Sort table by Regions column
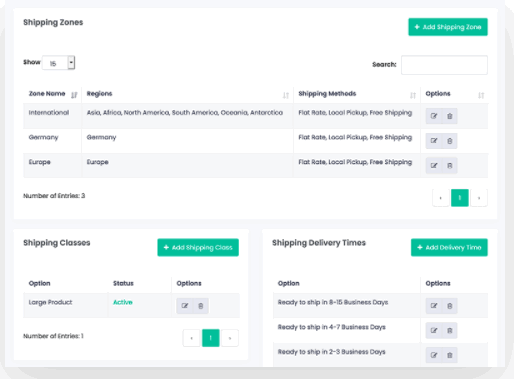This screenshot has height=379, width=514. tap(286, 95)
